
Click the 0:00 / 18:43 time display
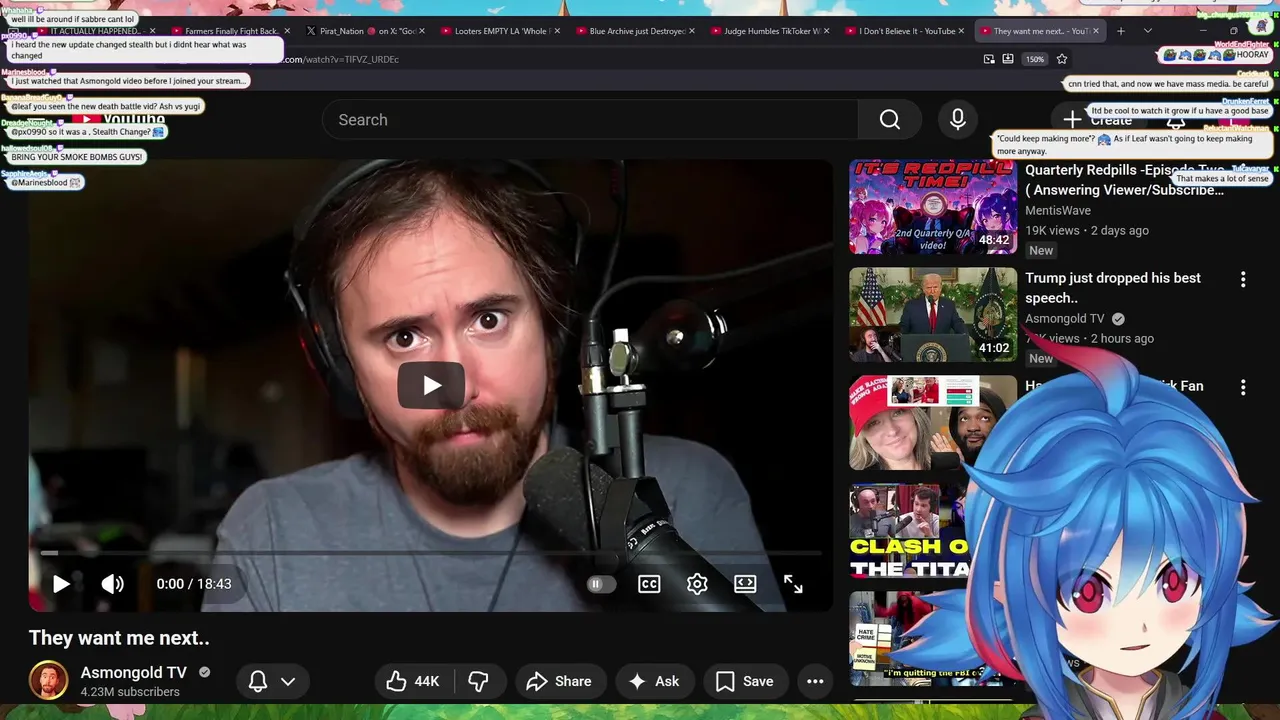pyautogui.click(x=193, y=584)
